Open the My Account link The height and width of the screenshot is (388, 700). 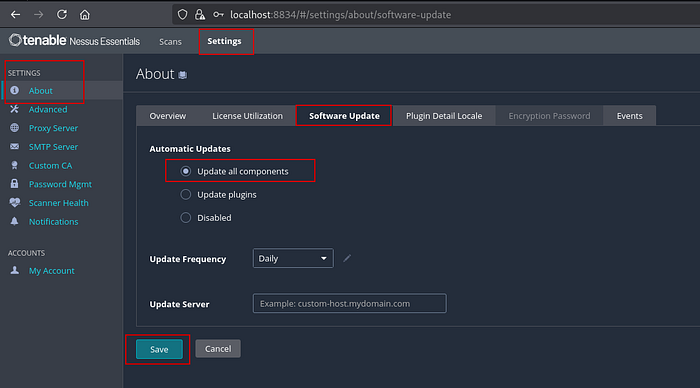click(x=52, y=271)
